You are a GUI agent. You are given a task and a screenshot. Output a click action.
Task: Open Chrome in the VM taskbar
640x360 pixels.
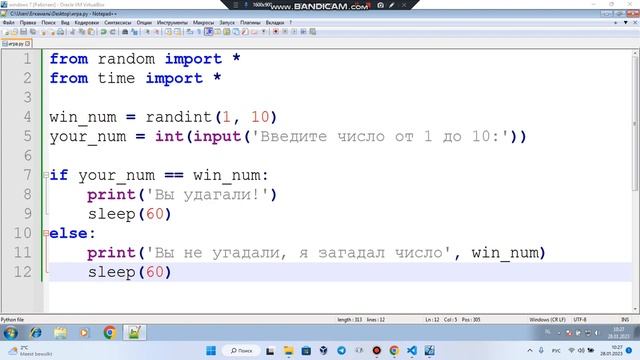pos(109,333)
